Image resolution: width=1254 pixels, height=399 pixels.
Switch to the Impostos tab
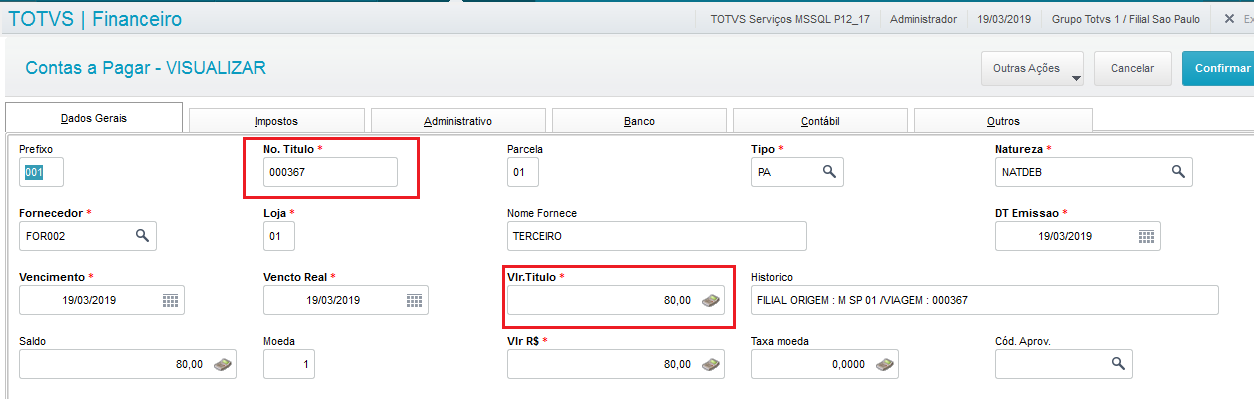point(276,121)
